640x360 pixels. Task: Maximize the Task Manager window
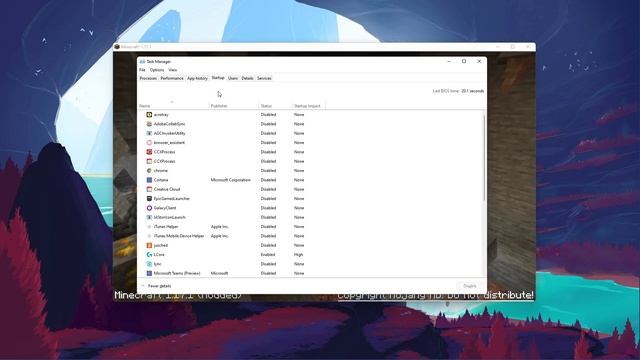click(x=464, y=61)
